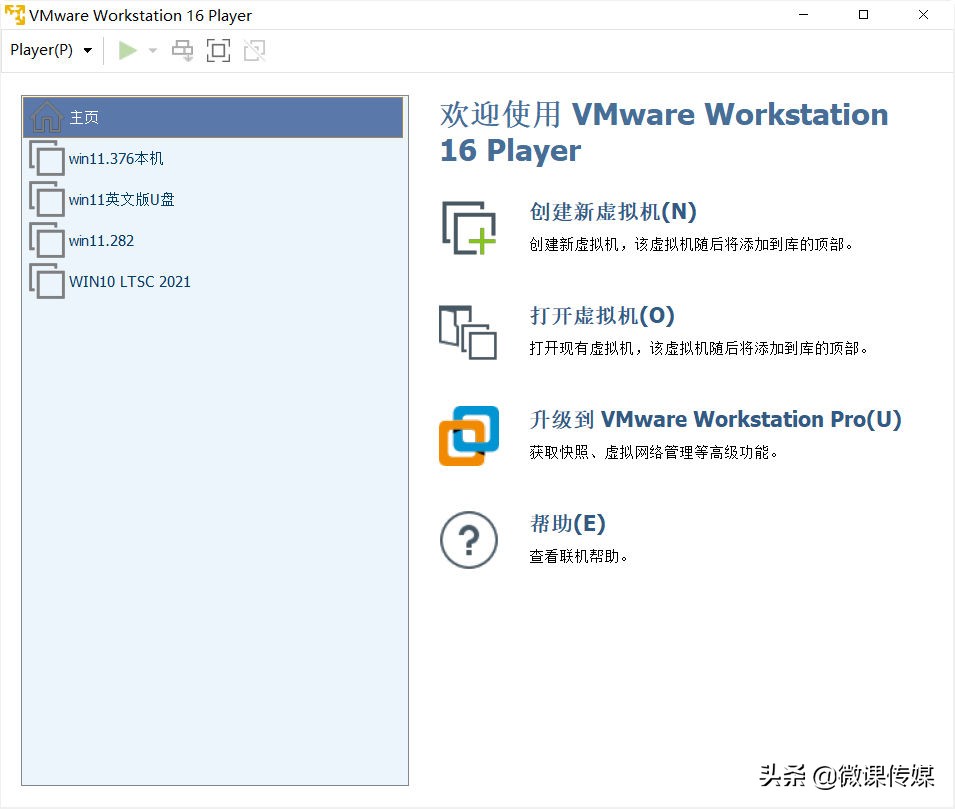Select the win11英文版U盘 virtual machine

coord(213,200)
